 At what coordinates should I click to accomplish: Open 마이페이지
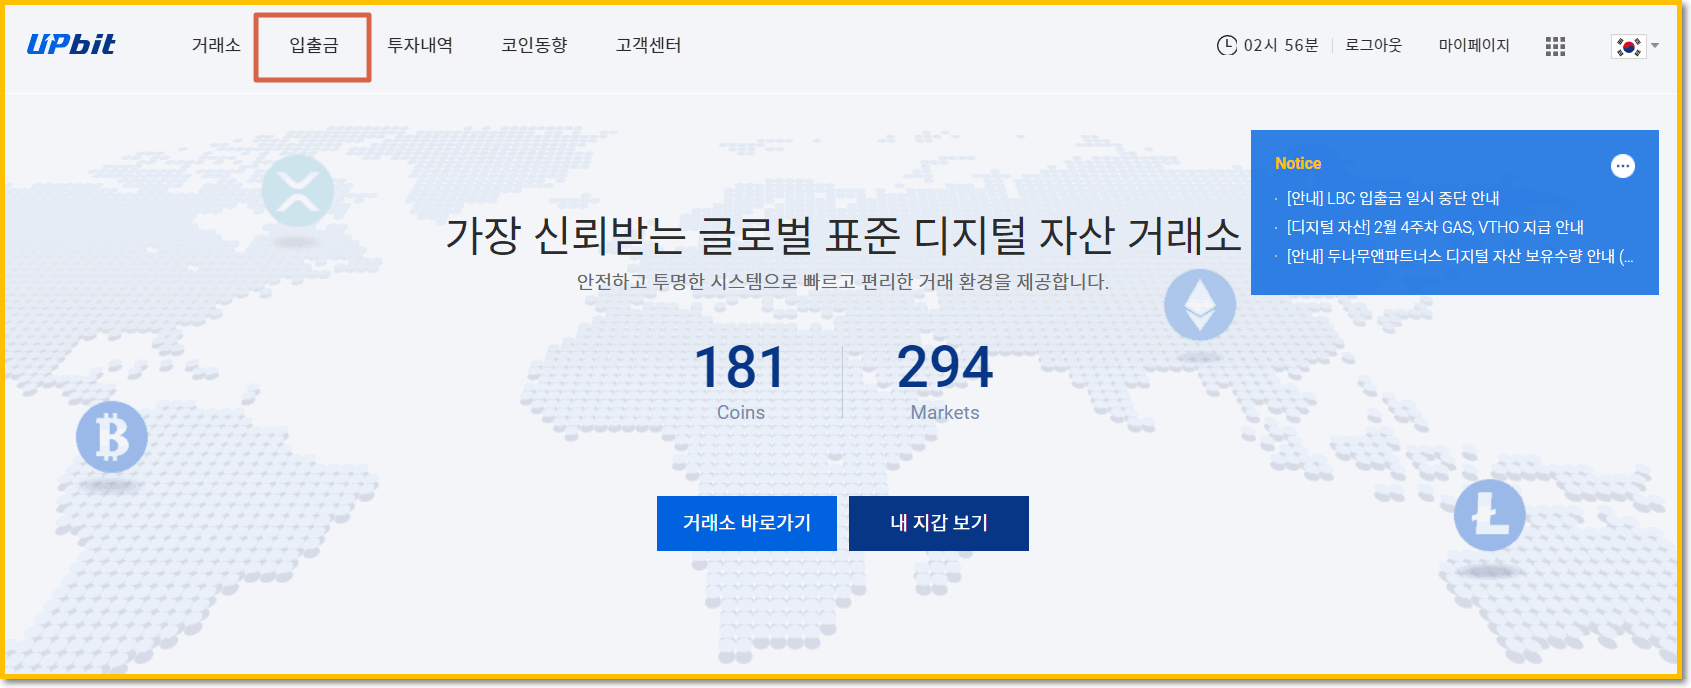click(x=1474, y=46)
